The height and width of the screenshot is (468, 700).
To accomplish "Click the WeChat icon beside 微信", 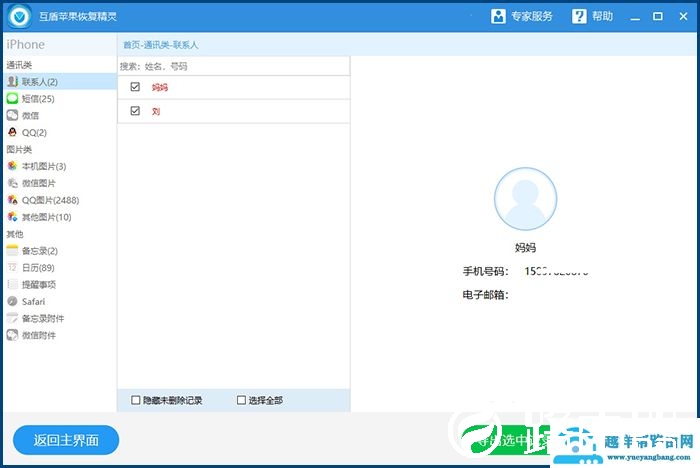I will (12, 115).
